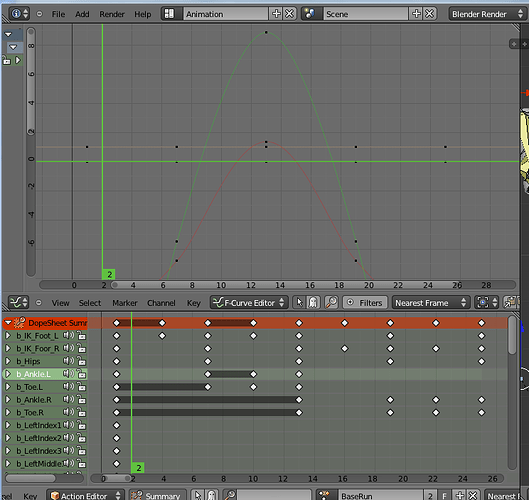
Task: Open the graph editor Key menu
Action: tap(194, 303)
